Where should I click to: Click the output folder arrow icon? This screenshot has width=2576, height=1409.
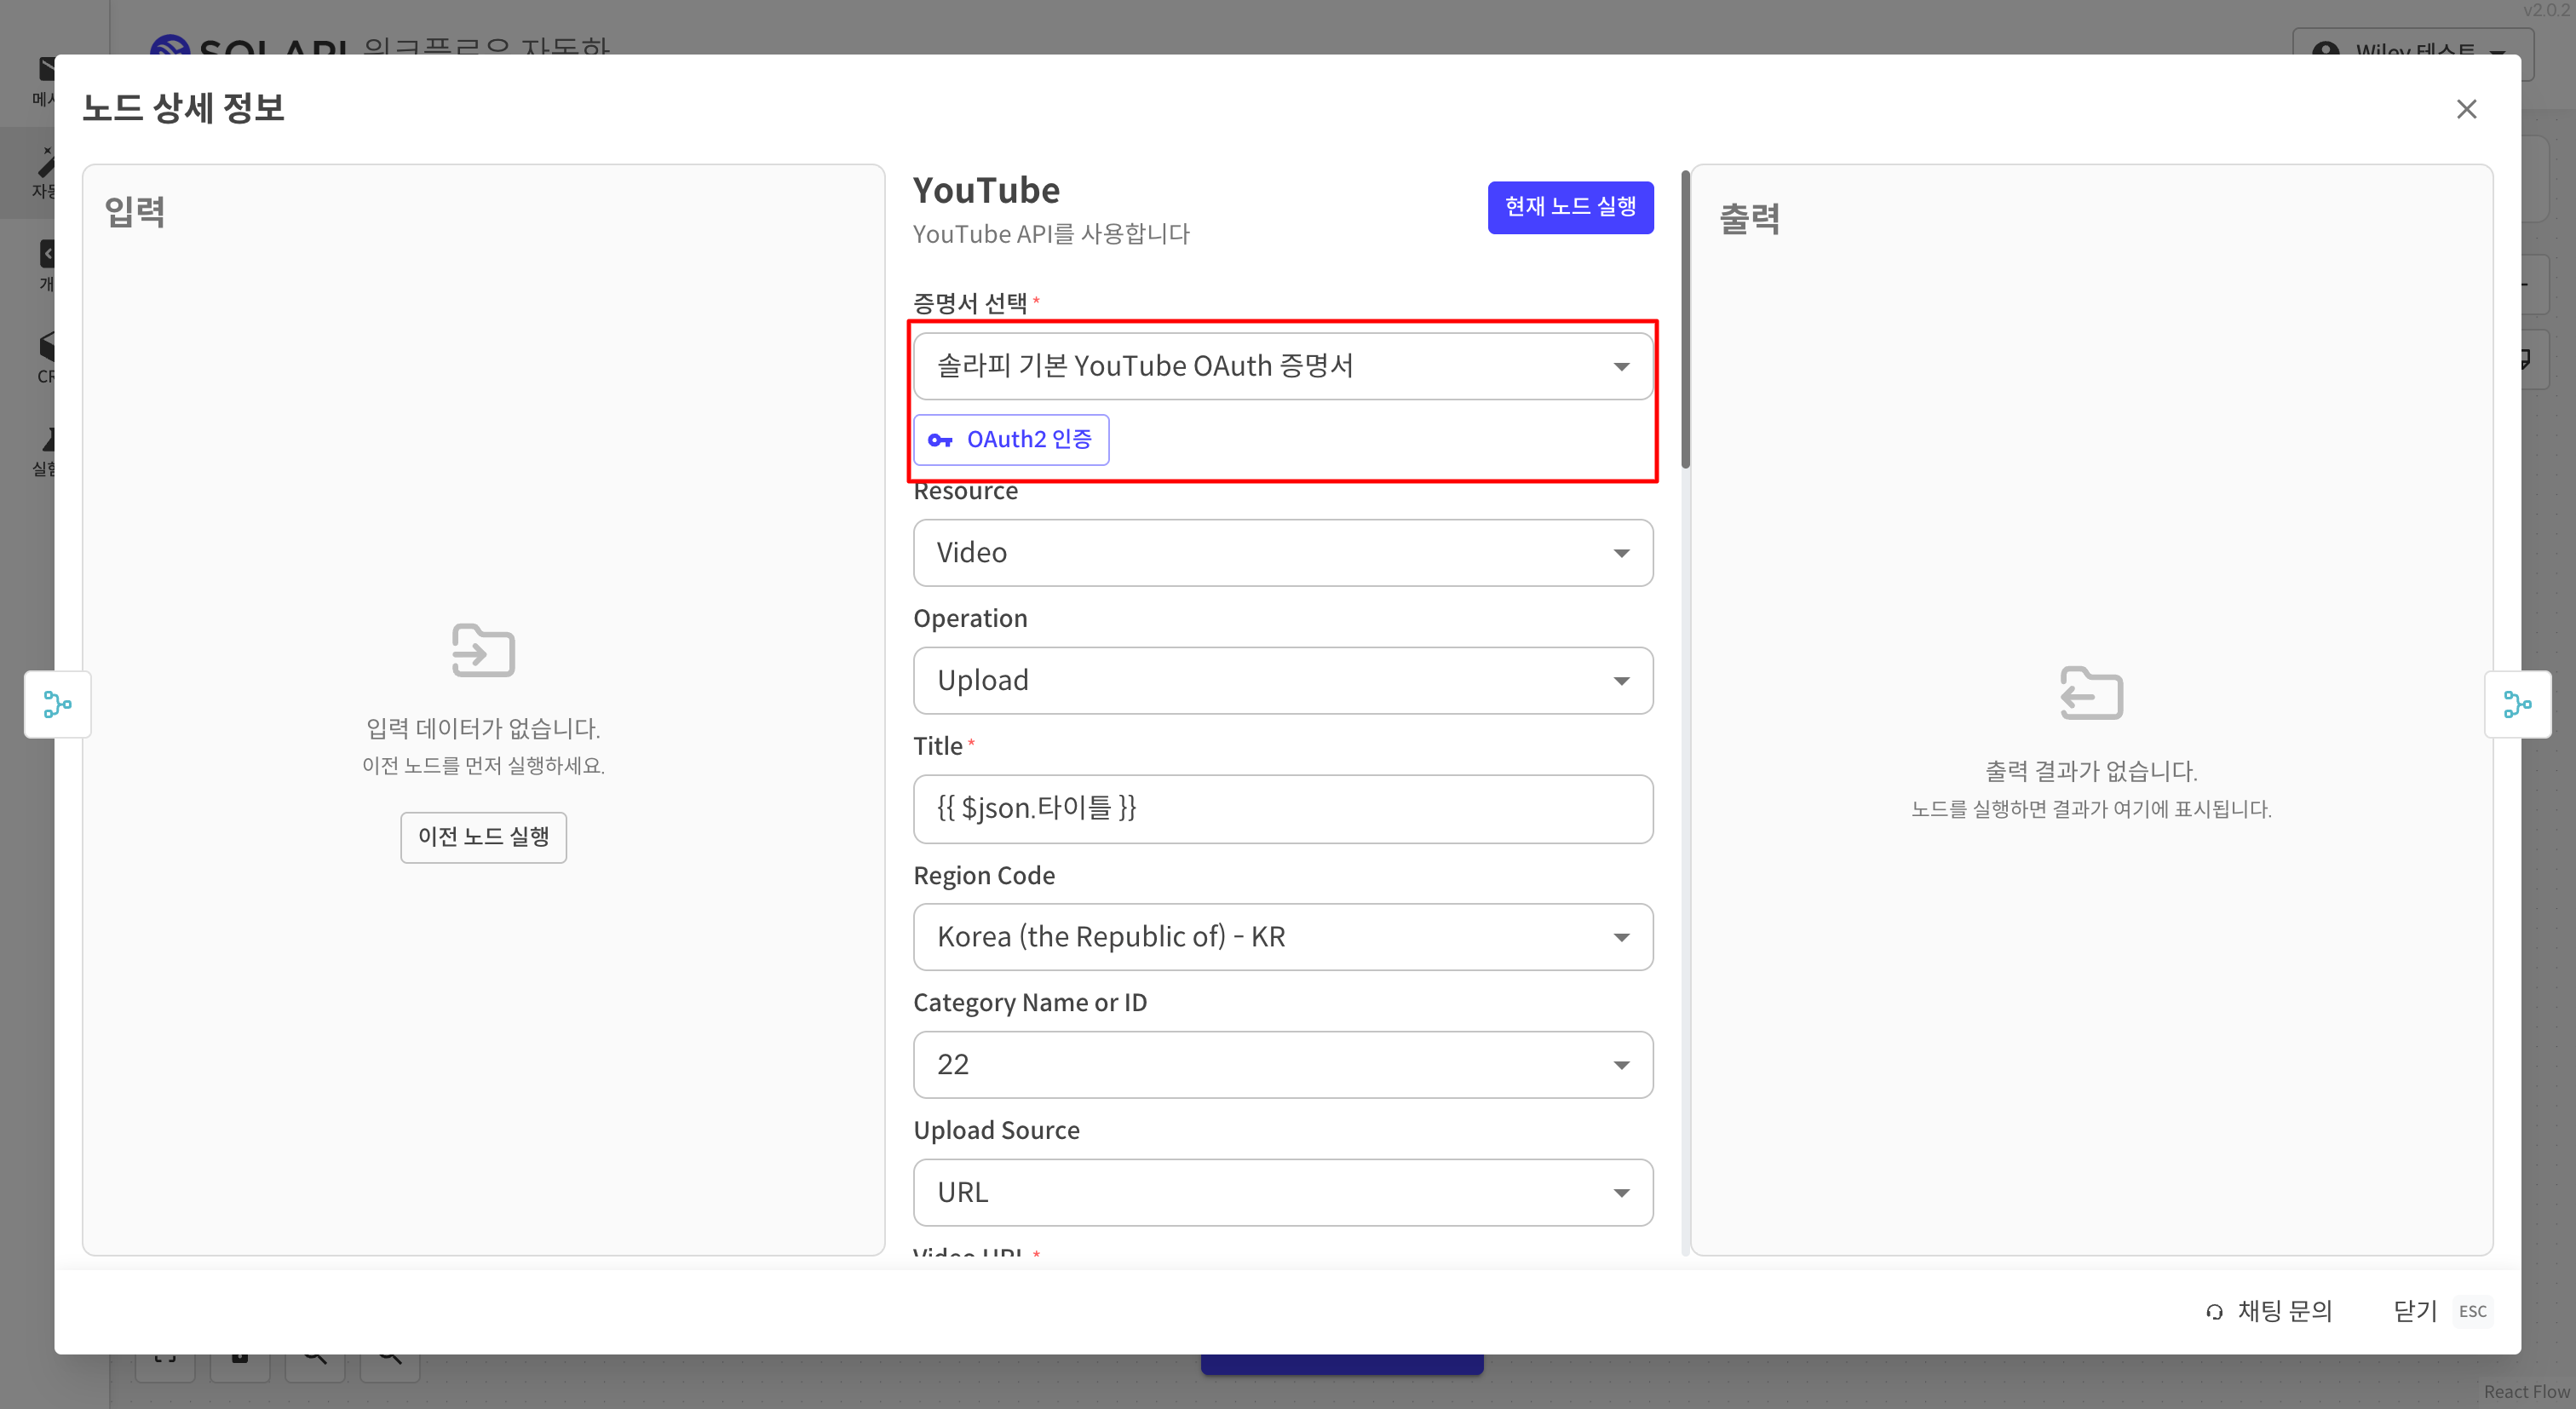click(2091, 692)
